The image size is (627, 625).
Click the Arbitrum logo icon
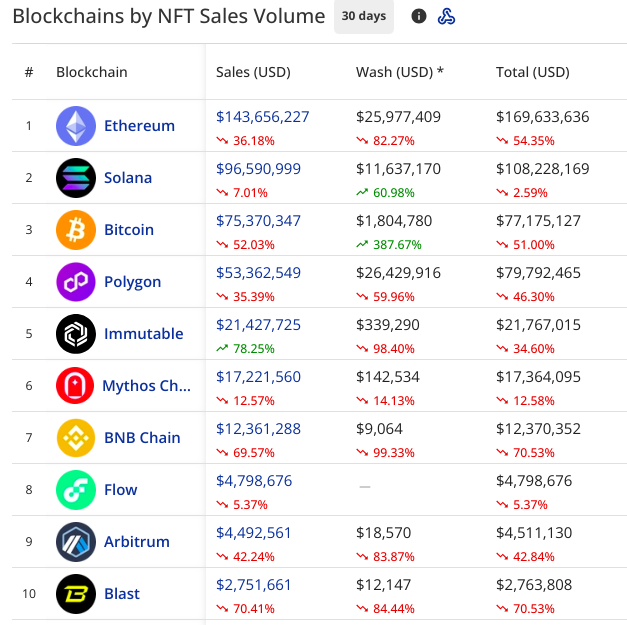point(76,542)
